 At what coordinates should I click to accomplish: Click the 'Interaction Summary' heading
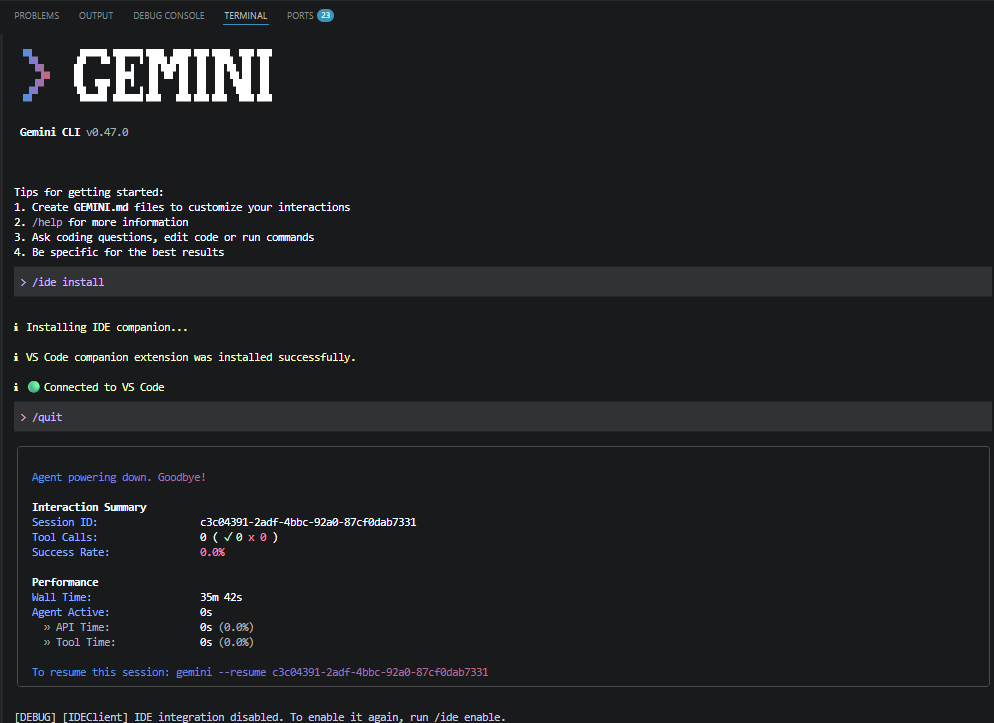pos(89,507)
